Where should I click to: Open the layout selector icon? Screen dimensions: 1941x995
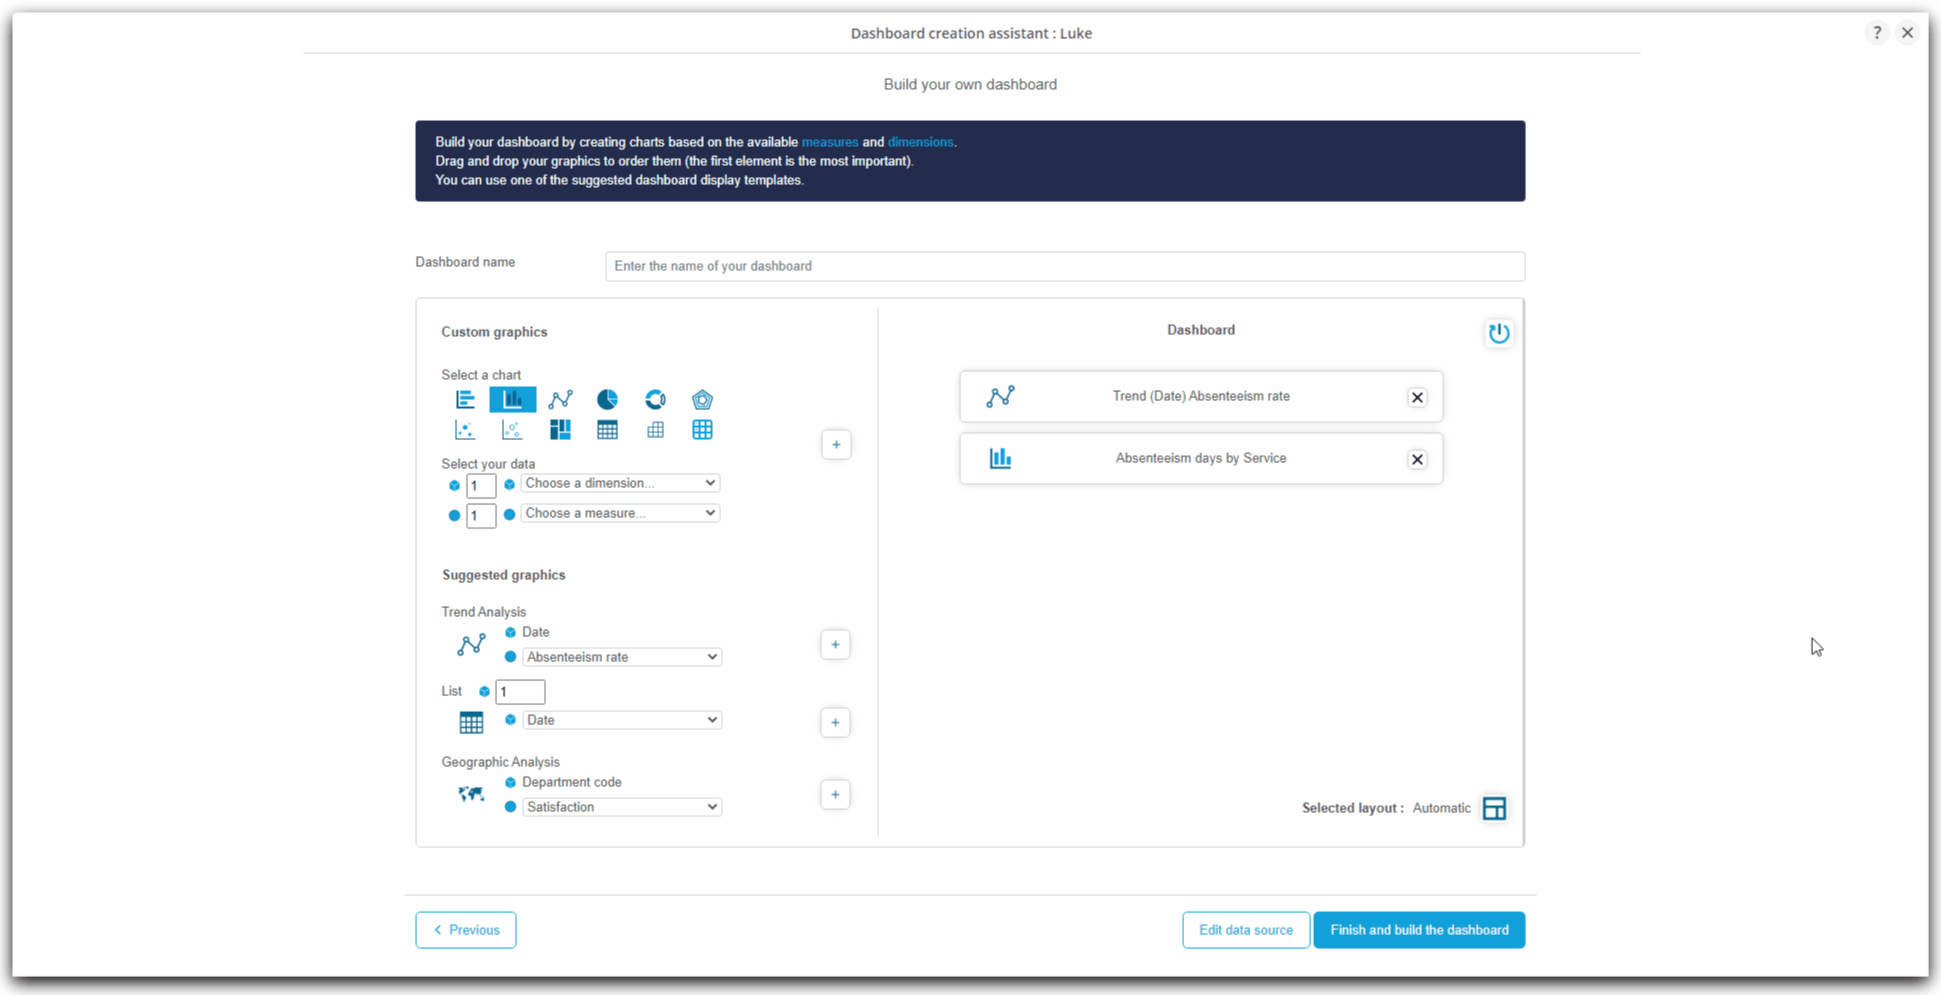point(1494,808)
